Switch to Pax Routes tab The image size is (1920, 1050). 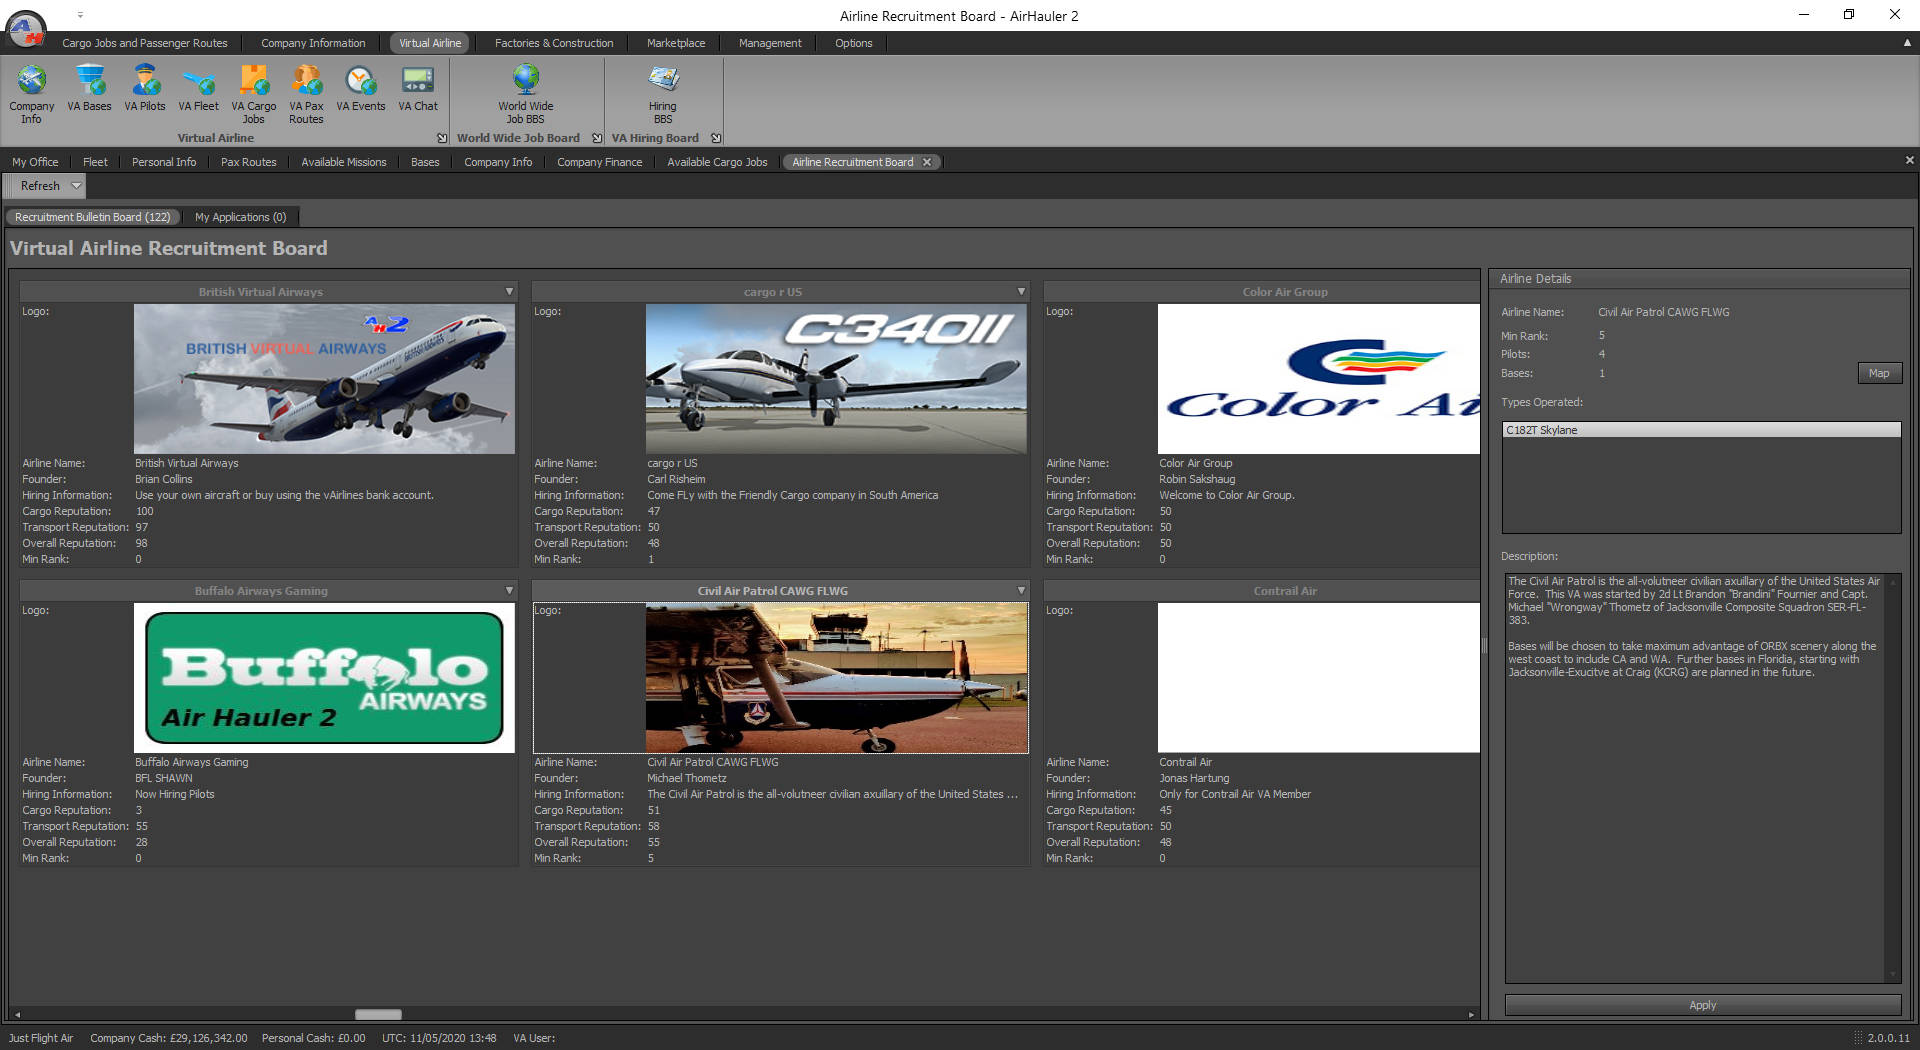pos(249,162)
